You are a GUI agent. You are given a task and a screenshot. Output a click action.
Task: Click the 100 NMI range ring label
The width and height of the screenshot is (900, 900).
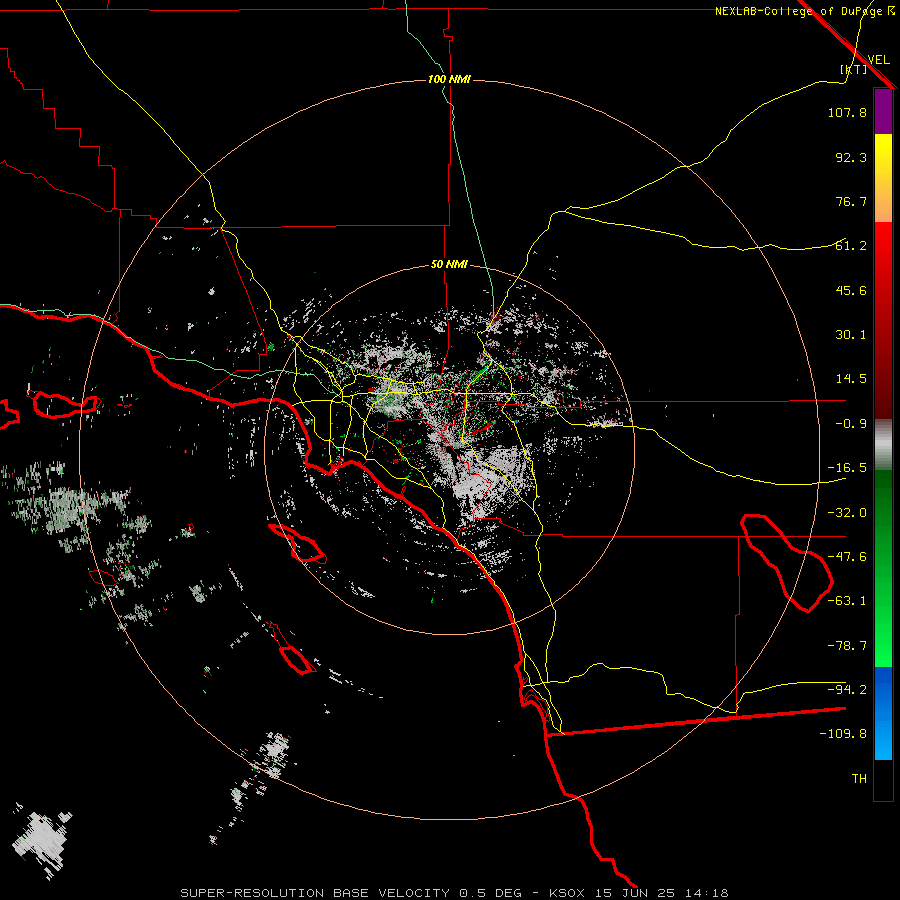click(x=449, y=79)
